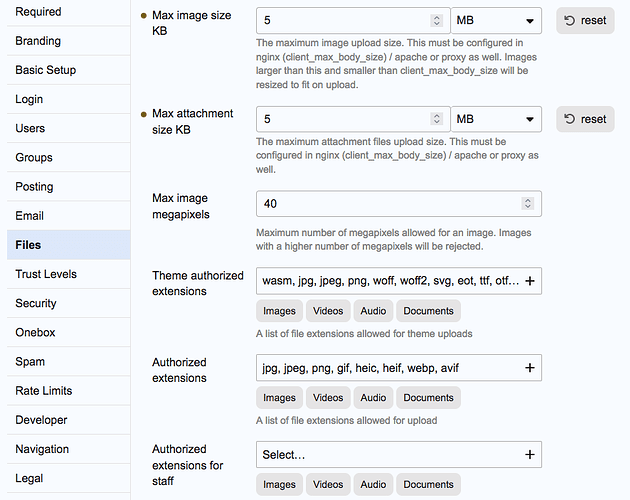Click Max attachment size stepper arrows

437,119
